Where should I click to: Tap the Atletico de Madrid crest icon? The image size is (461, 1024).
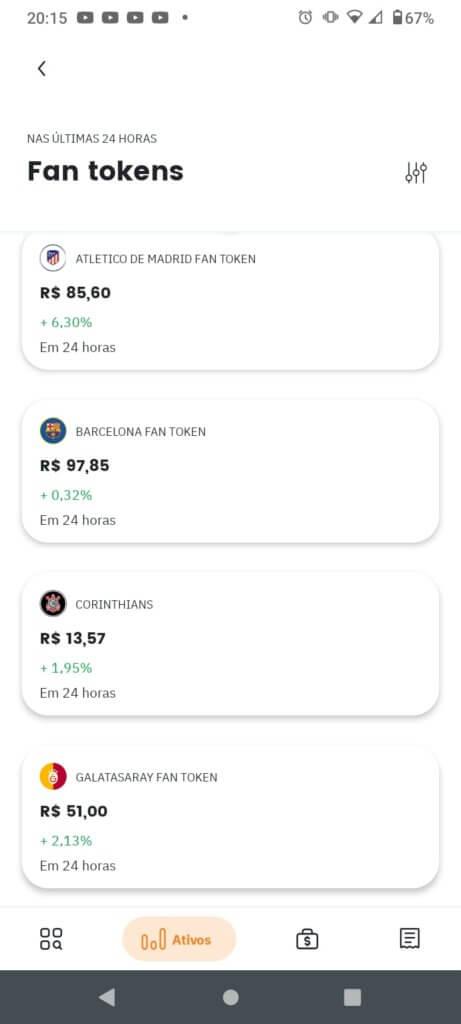click(x=53, y=258)
